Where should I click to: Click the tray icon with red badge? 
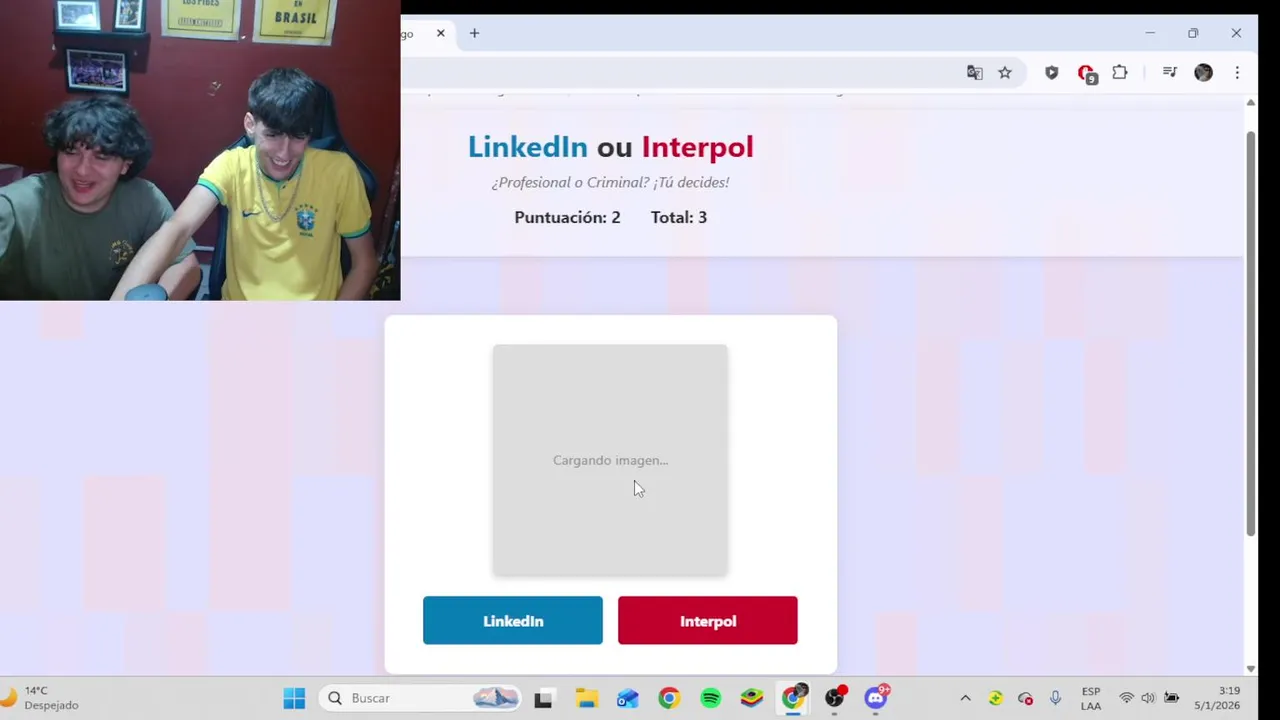(x=1025, y=698)
